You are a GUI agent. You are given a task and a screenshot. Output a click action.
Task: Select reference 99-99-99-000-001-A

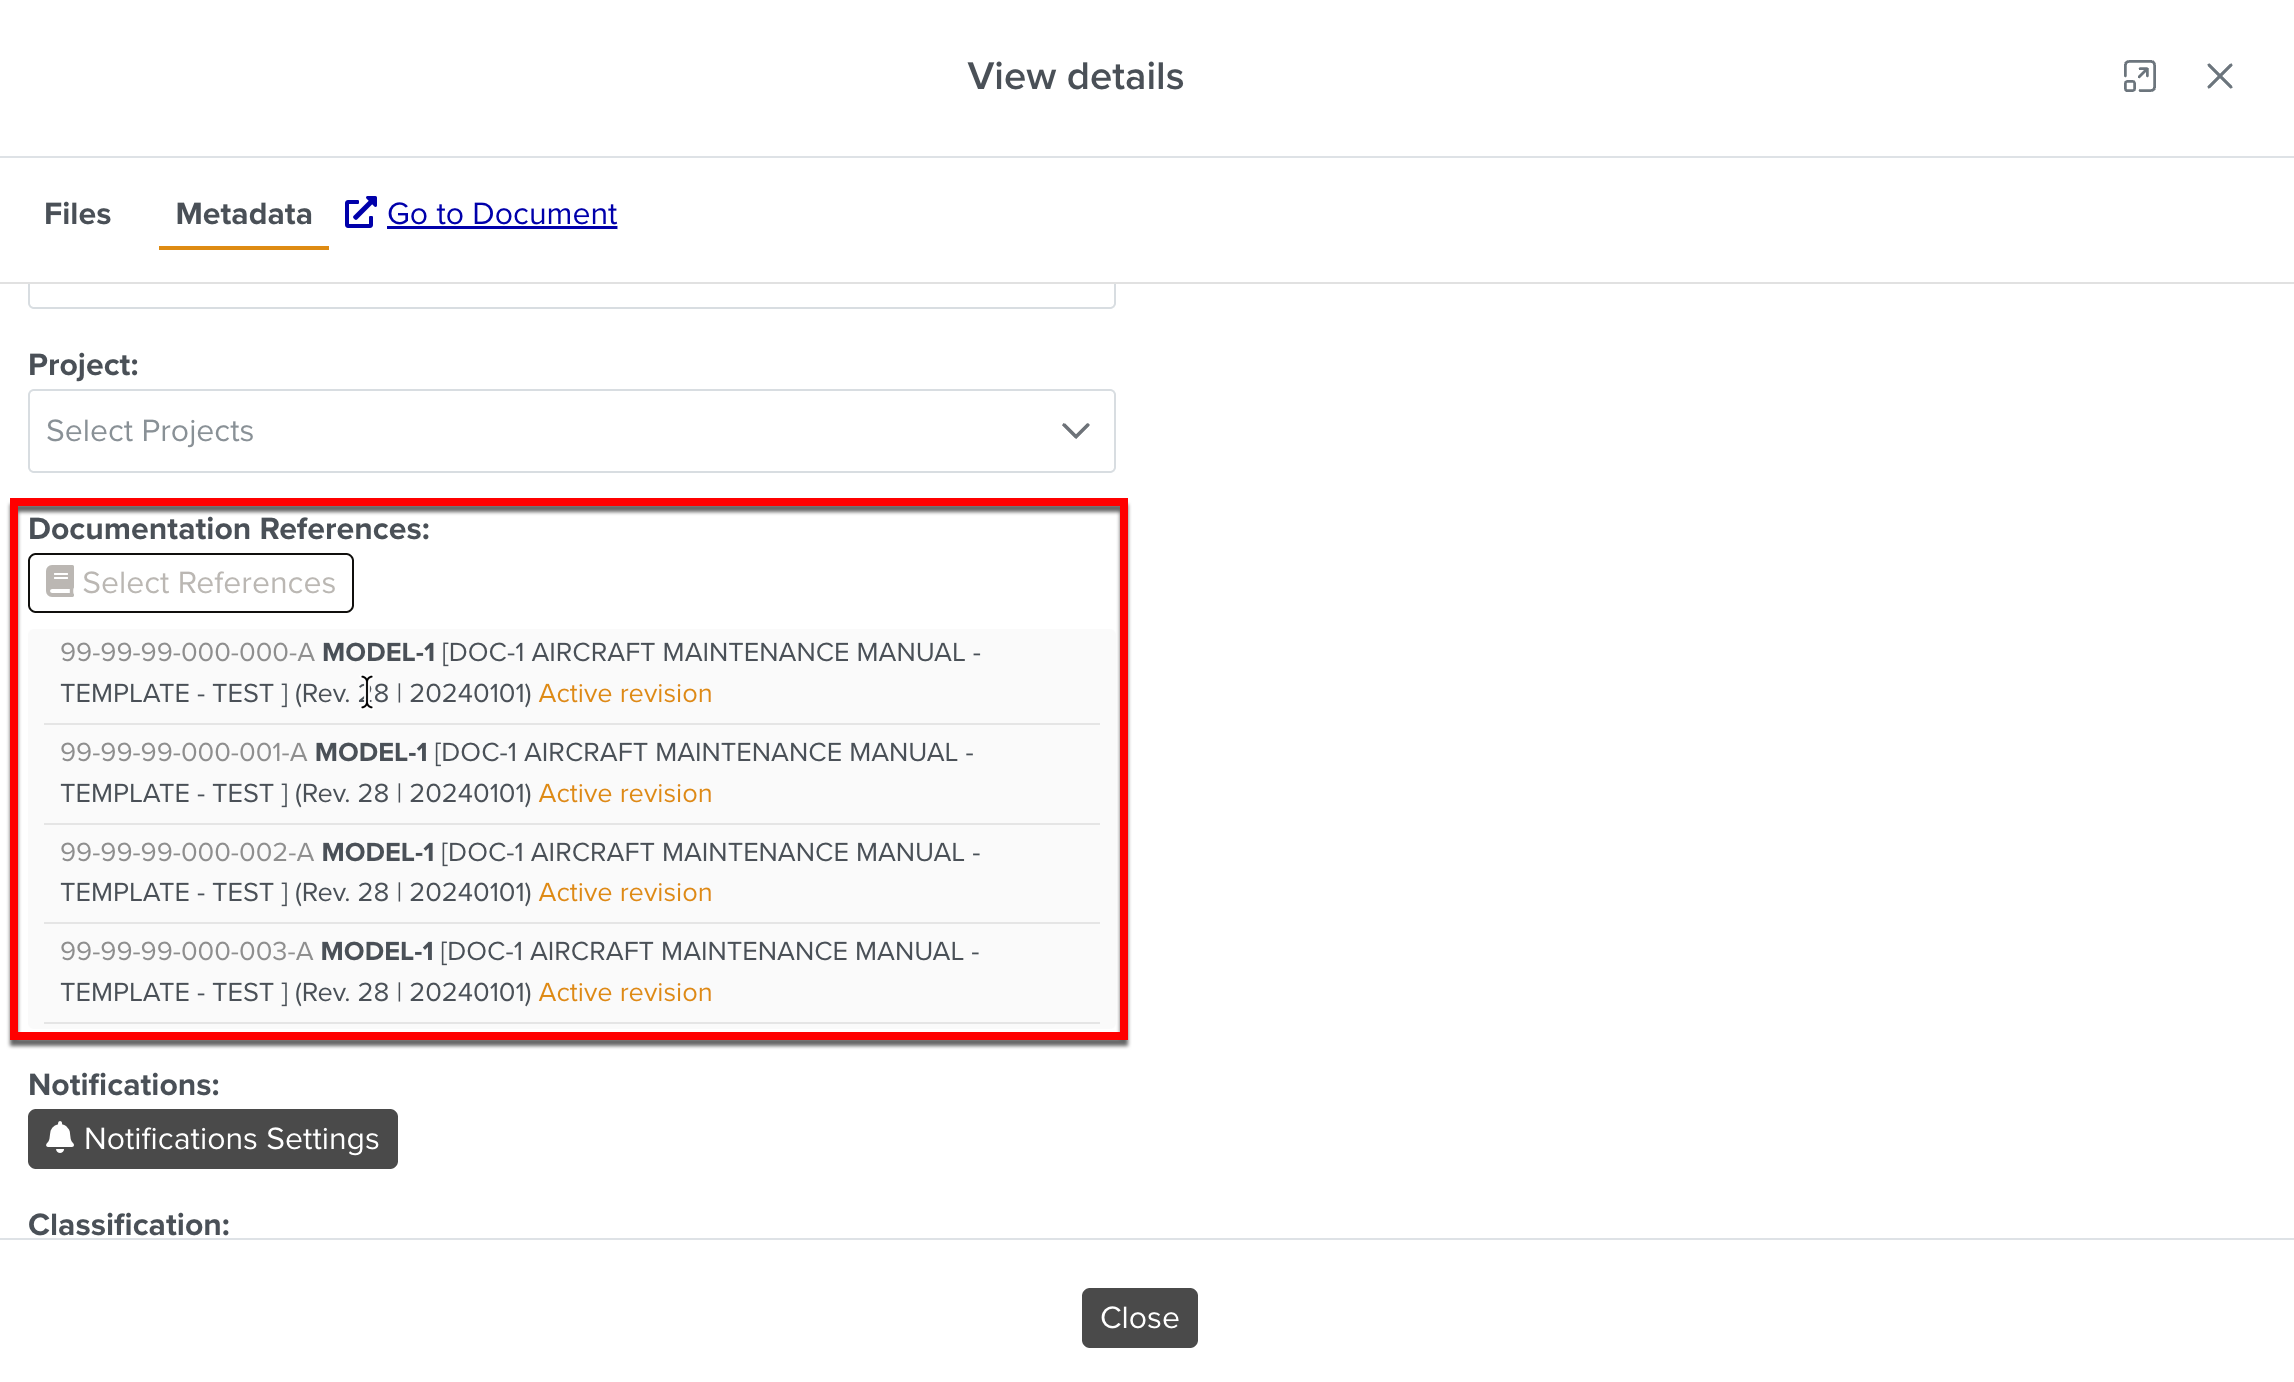(x=572, y=774)
